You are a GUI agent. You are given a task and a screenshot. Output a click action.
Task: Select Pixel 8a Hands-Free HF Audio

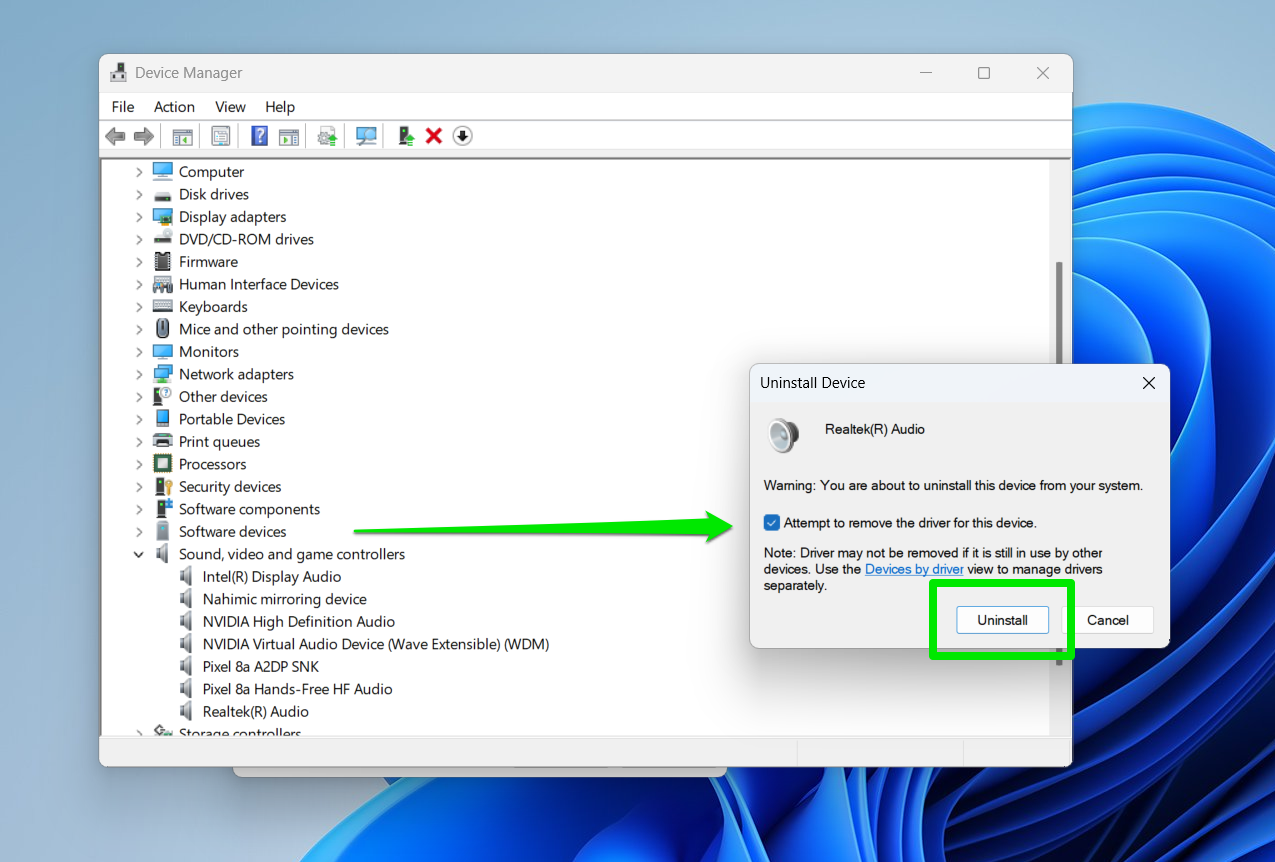point(297,690)
